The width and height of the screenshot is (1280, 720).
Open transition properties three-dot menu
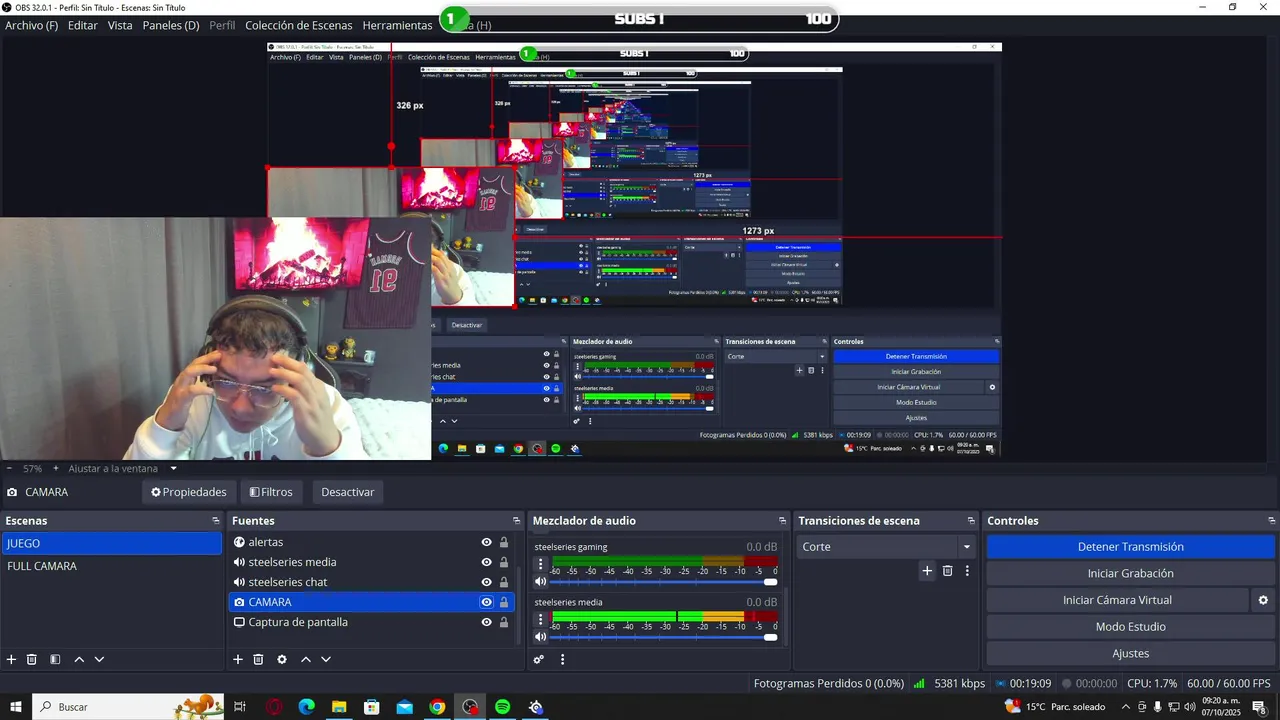pyautogui.click(x=967, y=571)
